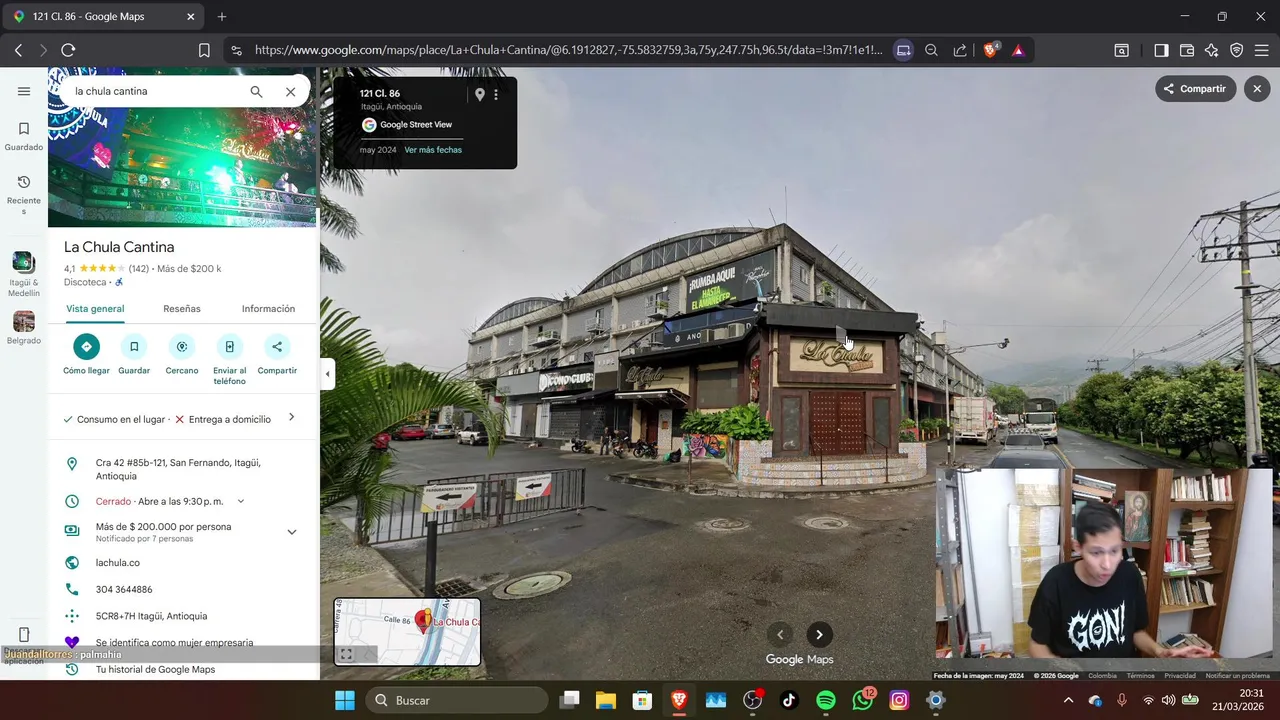Toggle the browser sidebar panel icon

(x=1161, y=50)
